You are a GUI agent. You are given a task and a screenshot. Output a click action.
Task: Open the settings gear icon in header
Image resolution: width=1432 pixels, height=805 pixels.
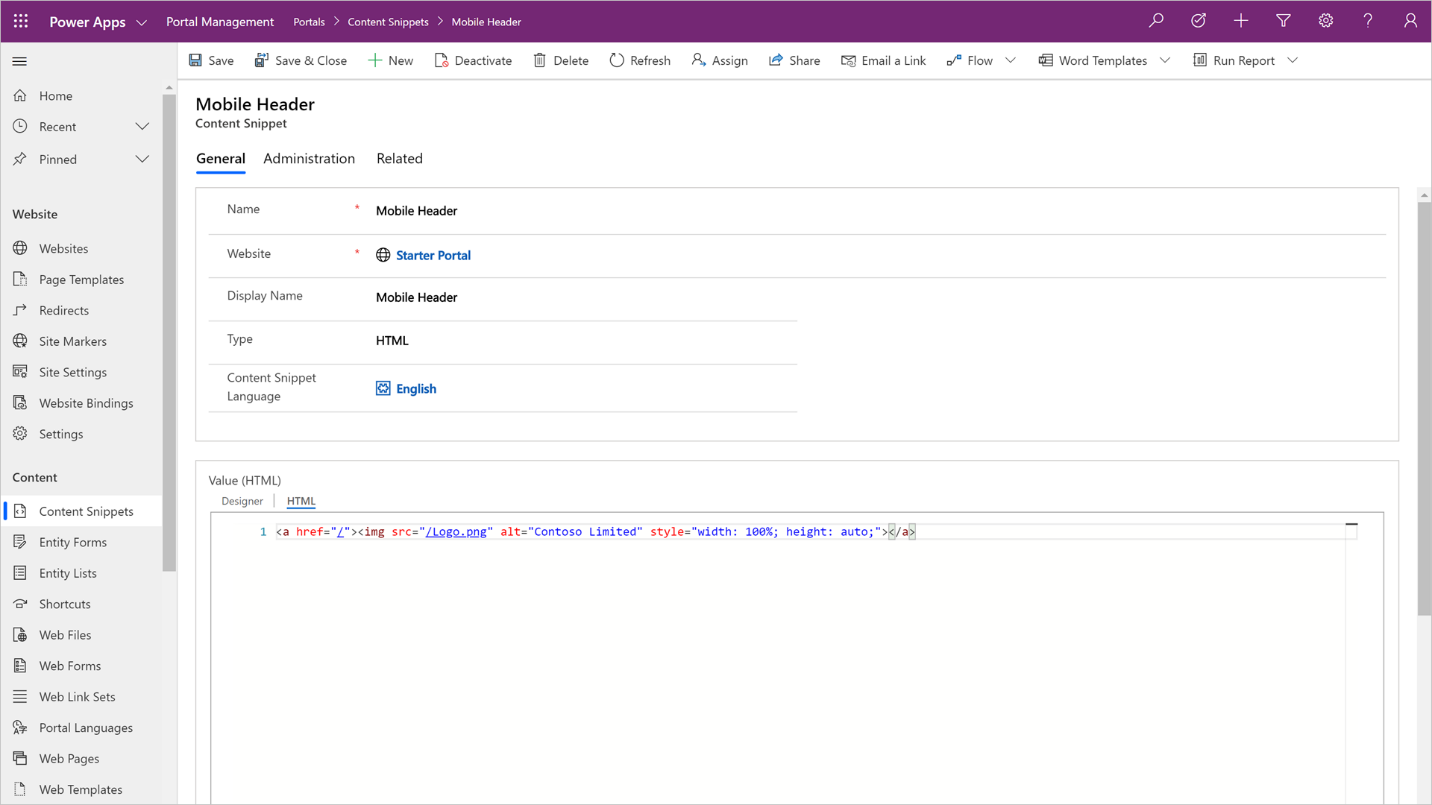click(x=1326, y=21)
